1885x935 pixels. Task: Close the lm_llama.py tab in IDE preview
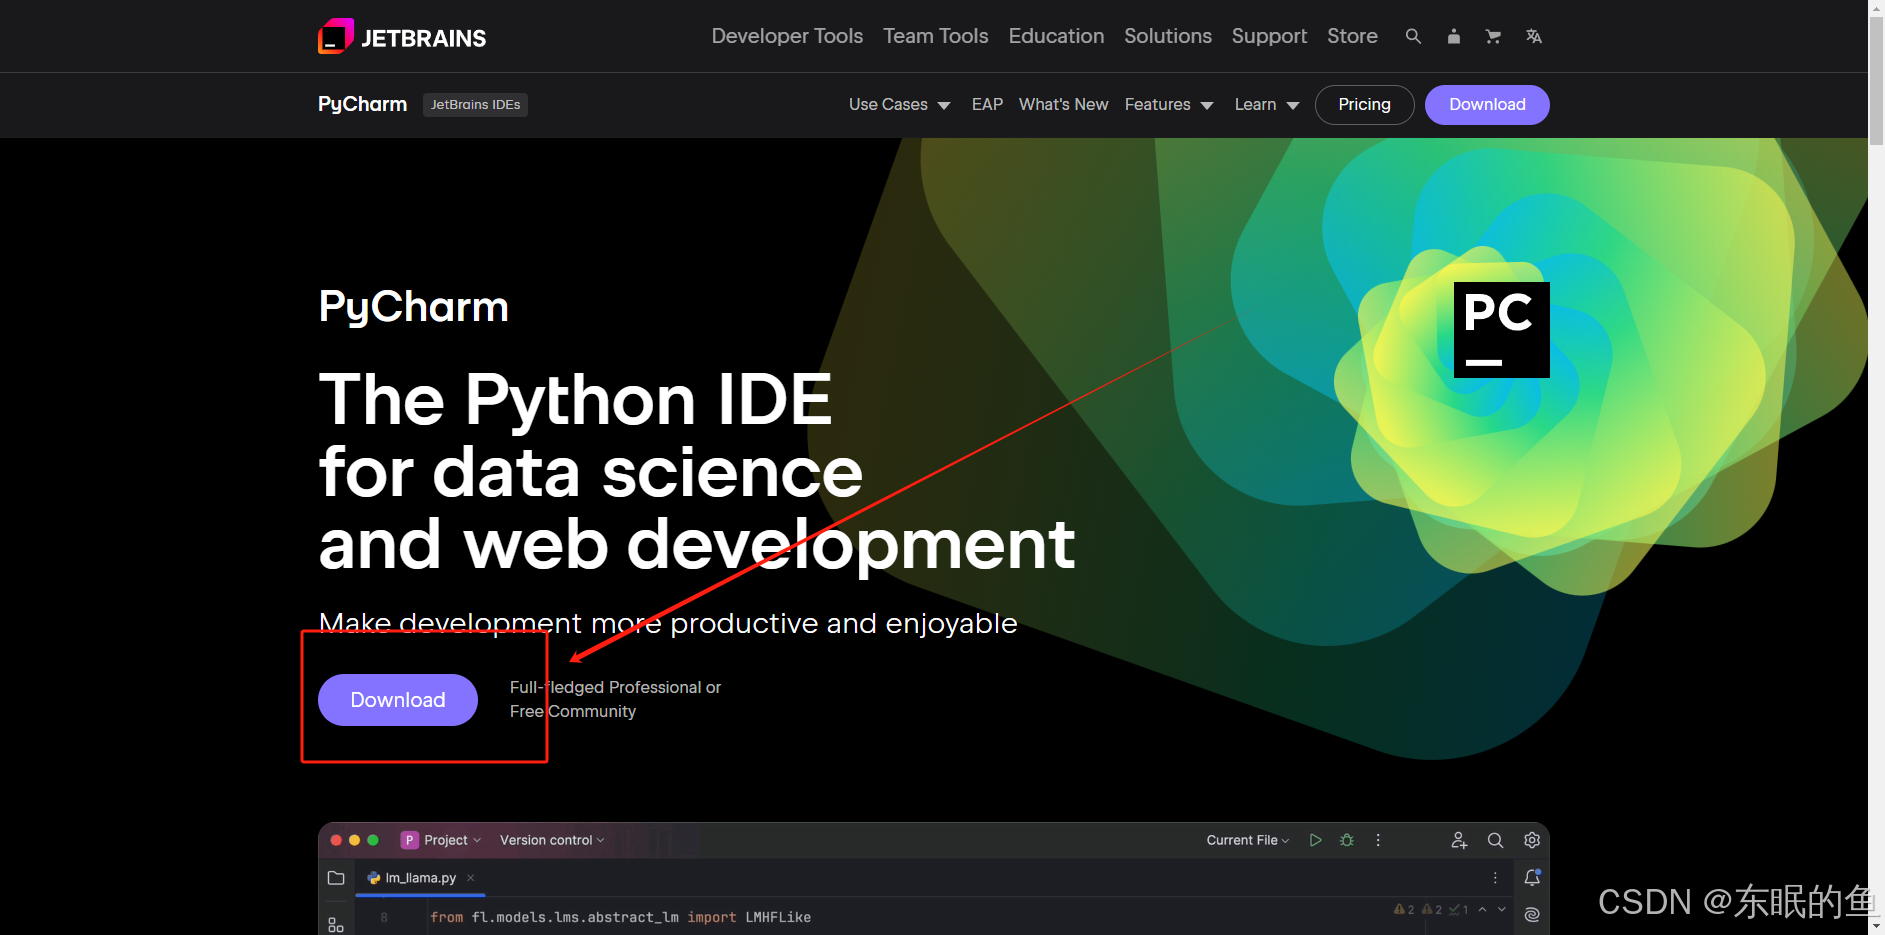tap(470, 878)
